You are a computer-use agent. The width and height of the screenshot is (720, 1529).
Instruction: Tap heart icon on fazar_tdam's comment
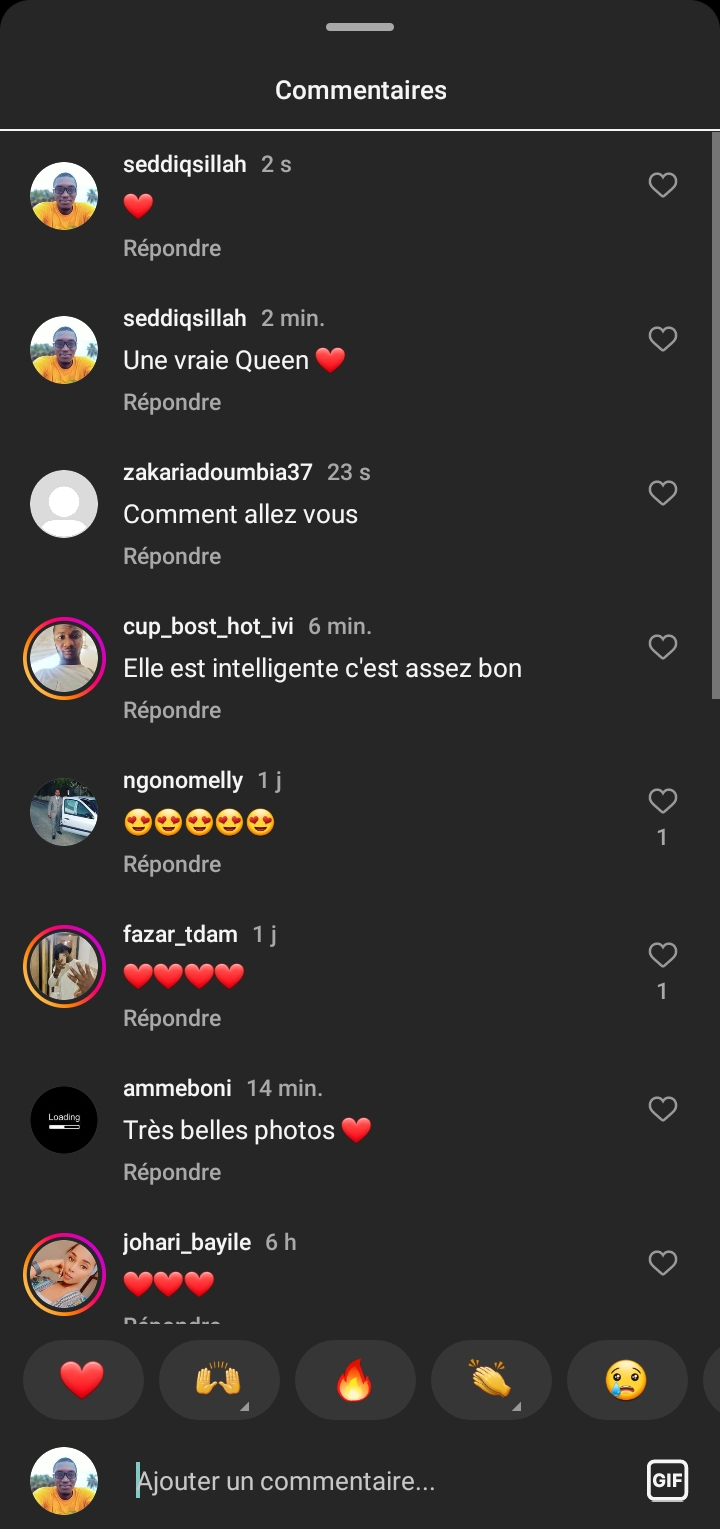coord(663,955)
